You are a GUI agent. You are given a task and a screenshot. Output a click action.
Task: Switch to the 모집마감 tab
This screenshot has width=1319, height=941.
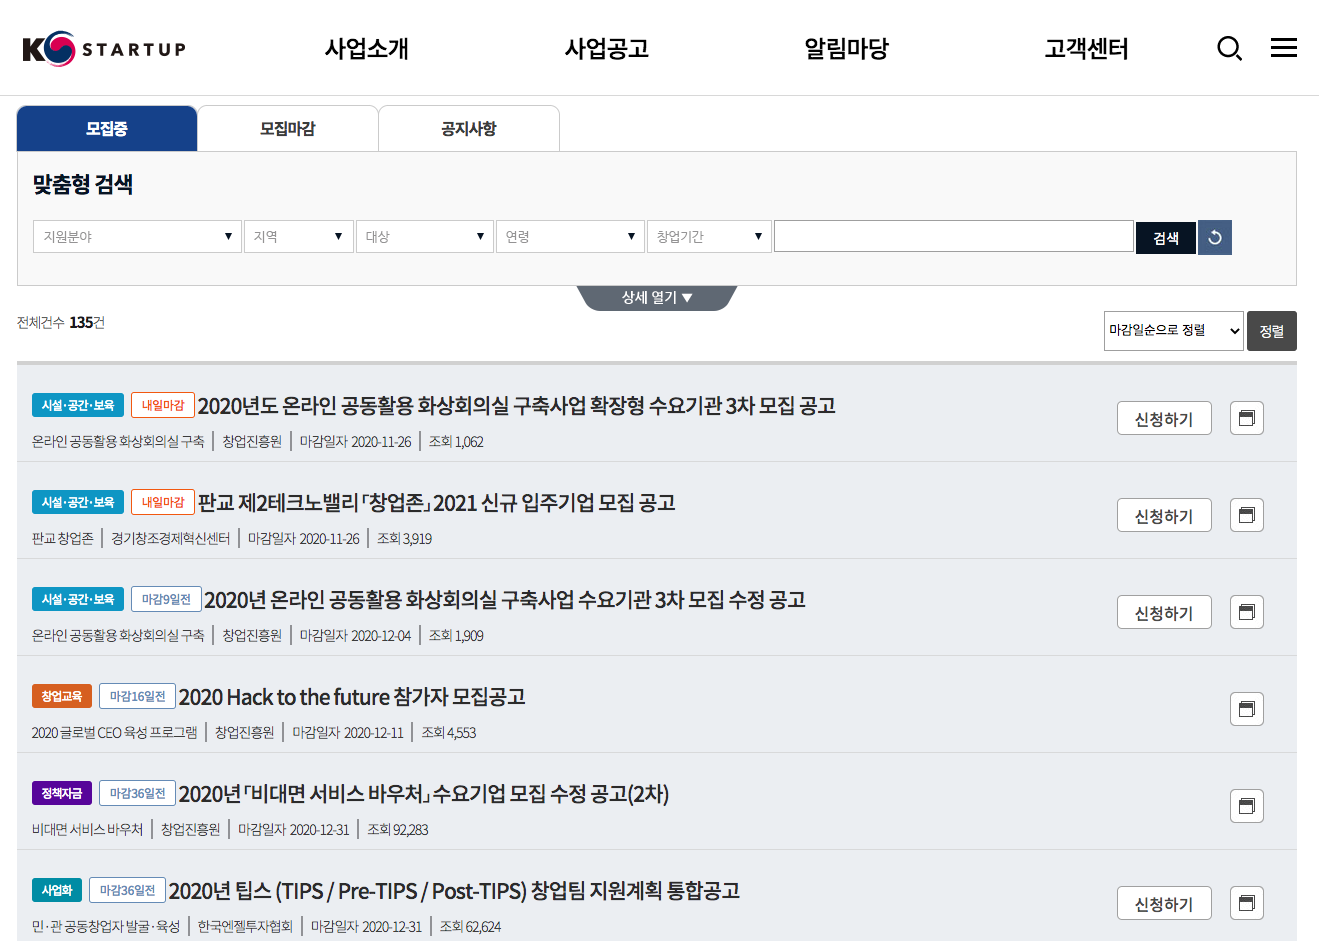point(287,127)
